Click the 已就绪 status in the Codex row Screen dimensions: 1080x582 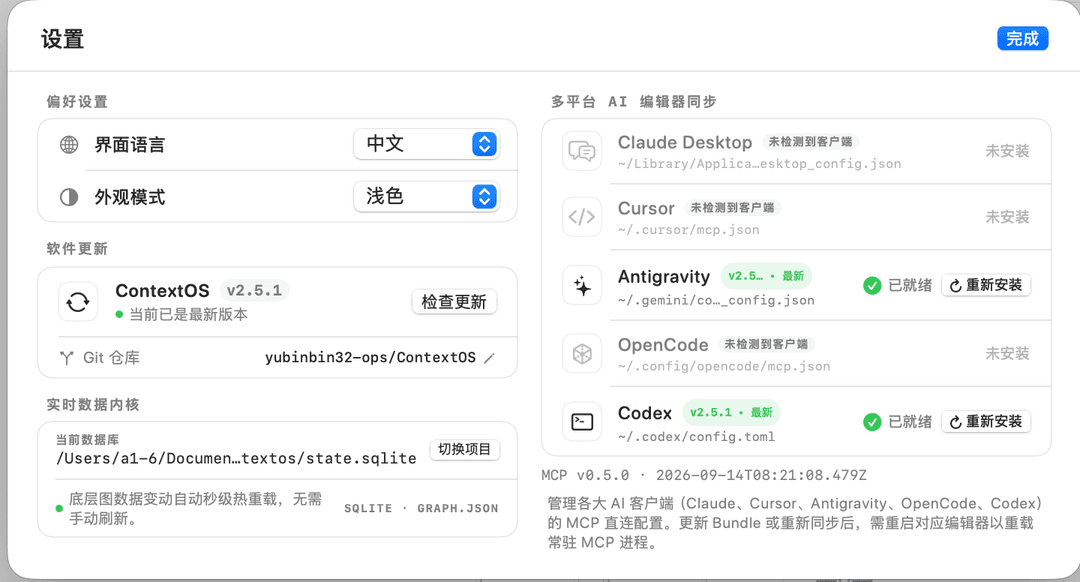910,422
